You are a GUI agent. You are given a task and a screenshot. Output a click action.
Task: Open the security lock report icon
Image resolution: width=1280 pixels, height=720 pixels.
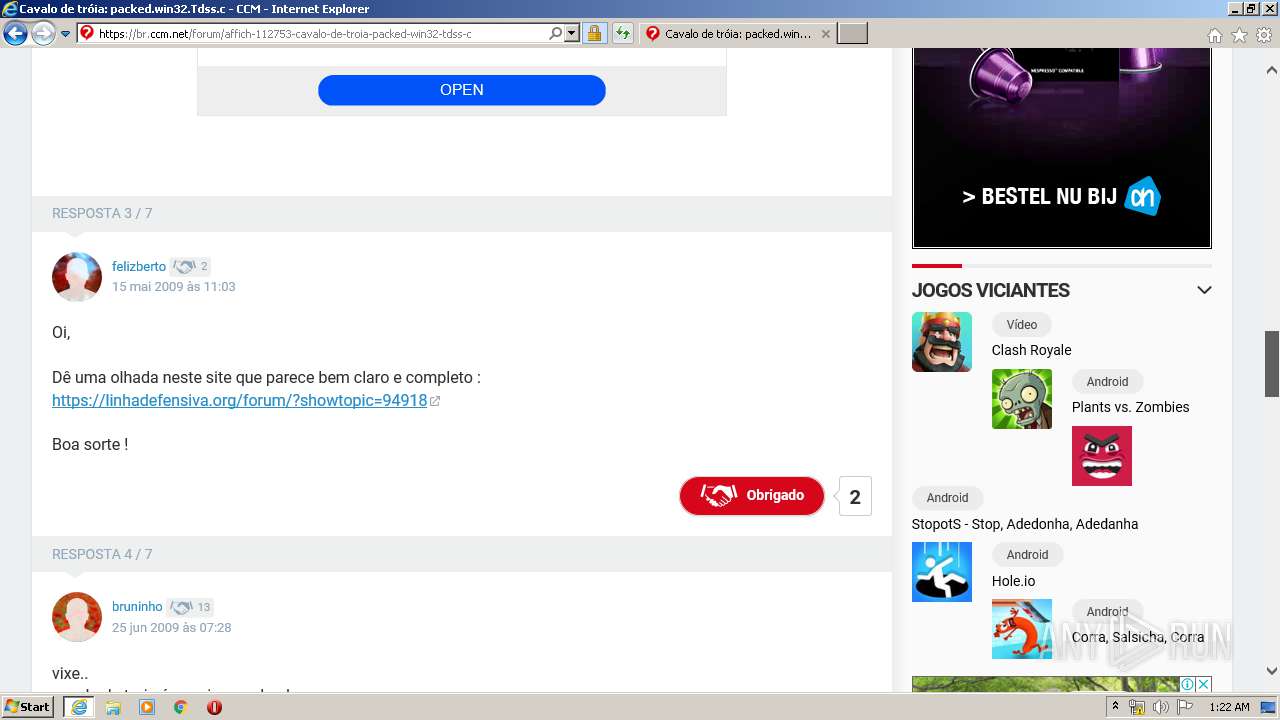click(x=594, y=34)
